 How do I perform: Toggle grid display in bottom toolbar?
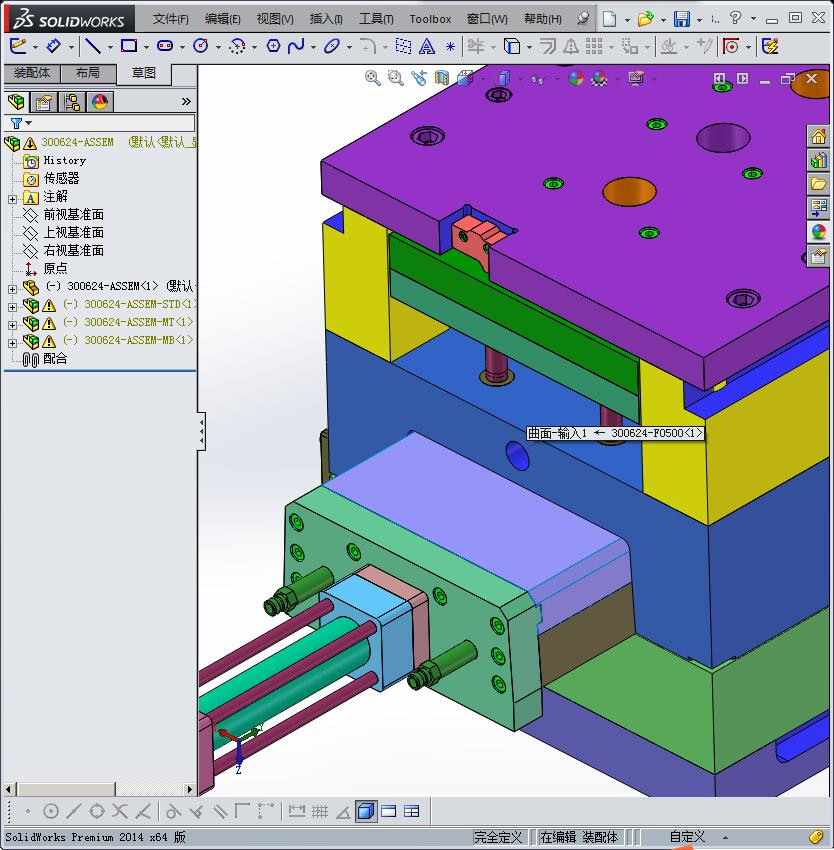click(320, 812)
